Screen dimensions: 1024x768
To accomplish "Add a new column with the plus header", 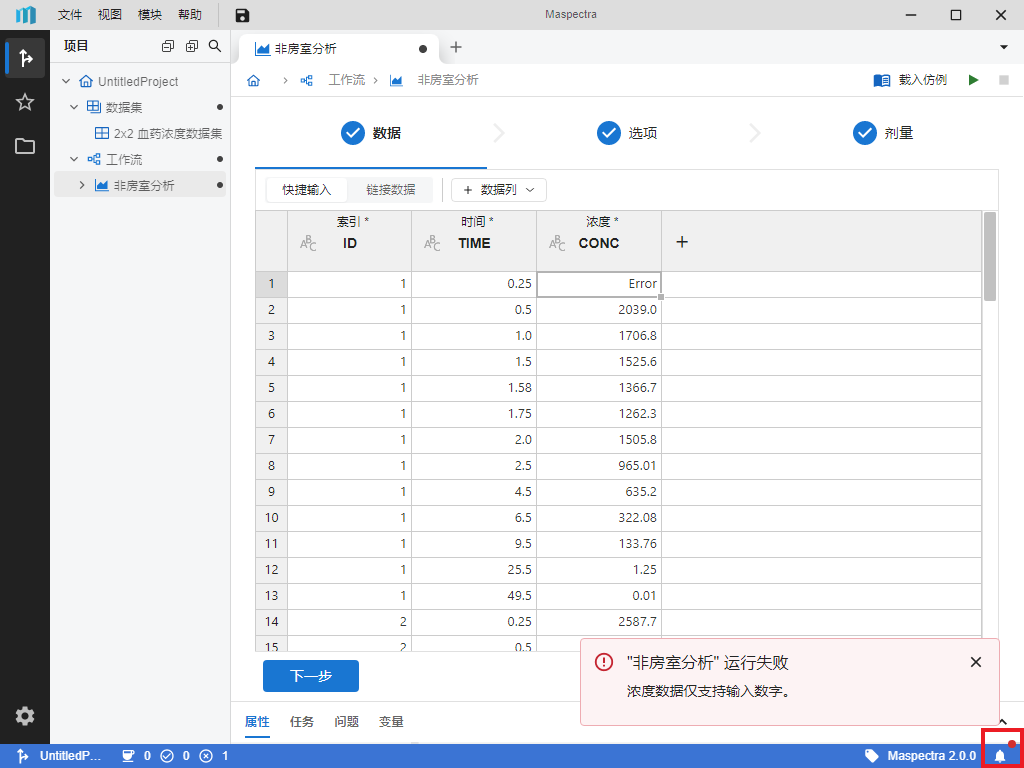I will point(682,242).
